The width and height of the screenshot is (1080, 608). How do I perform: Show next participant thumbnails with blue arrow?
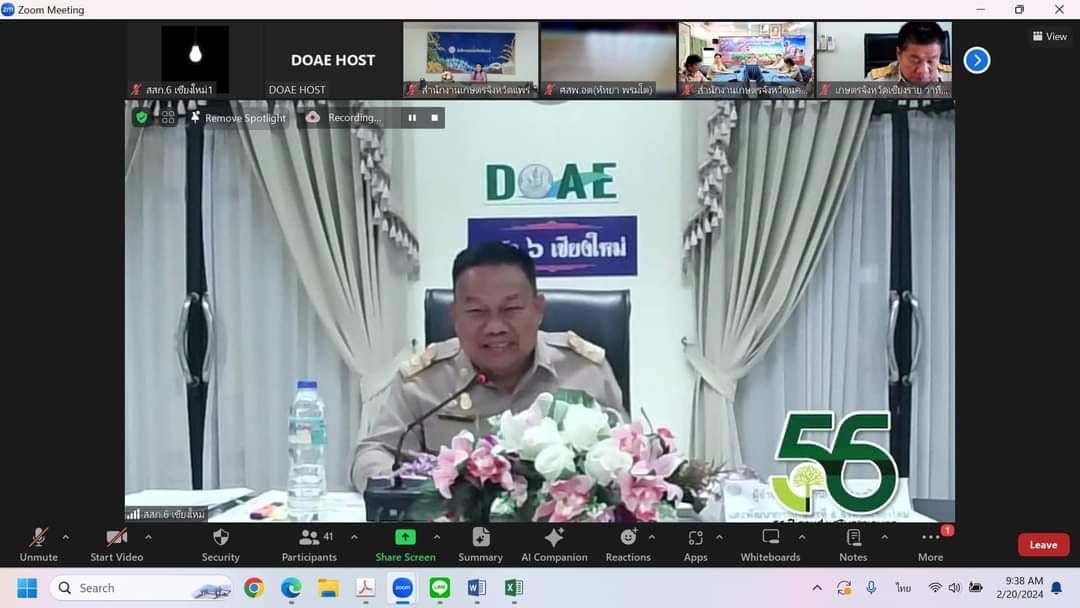pos(976,60)
